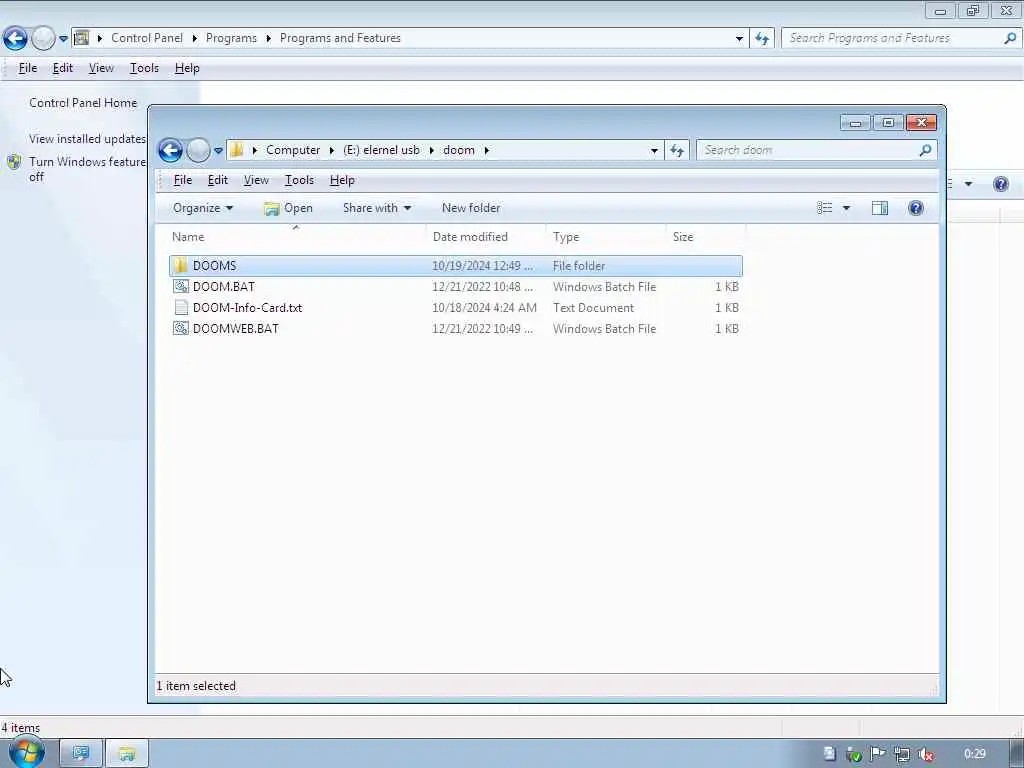Screen dimensions: 1024x768
Task: Toggle the preview pane
Action: 880,208
